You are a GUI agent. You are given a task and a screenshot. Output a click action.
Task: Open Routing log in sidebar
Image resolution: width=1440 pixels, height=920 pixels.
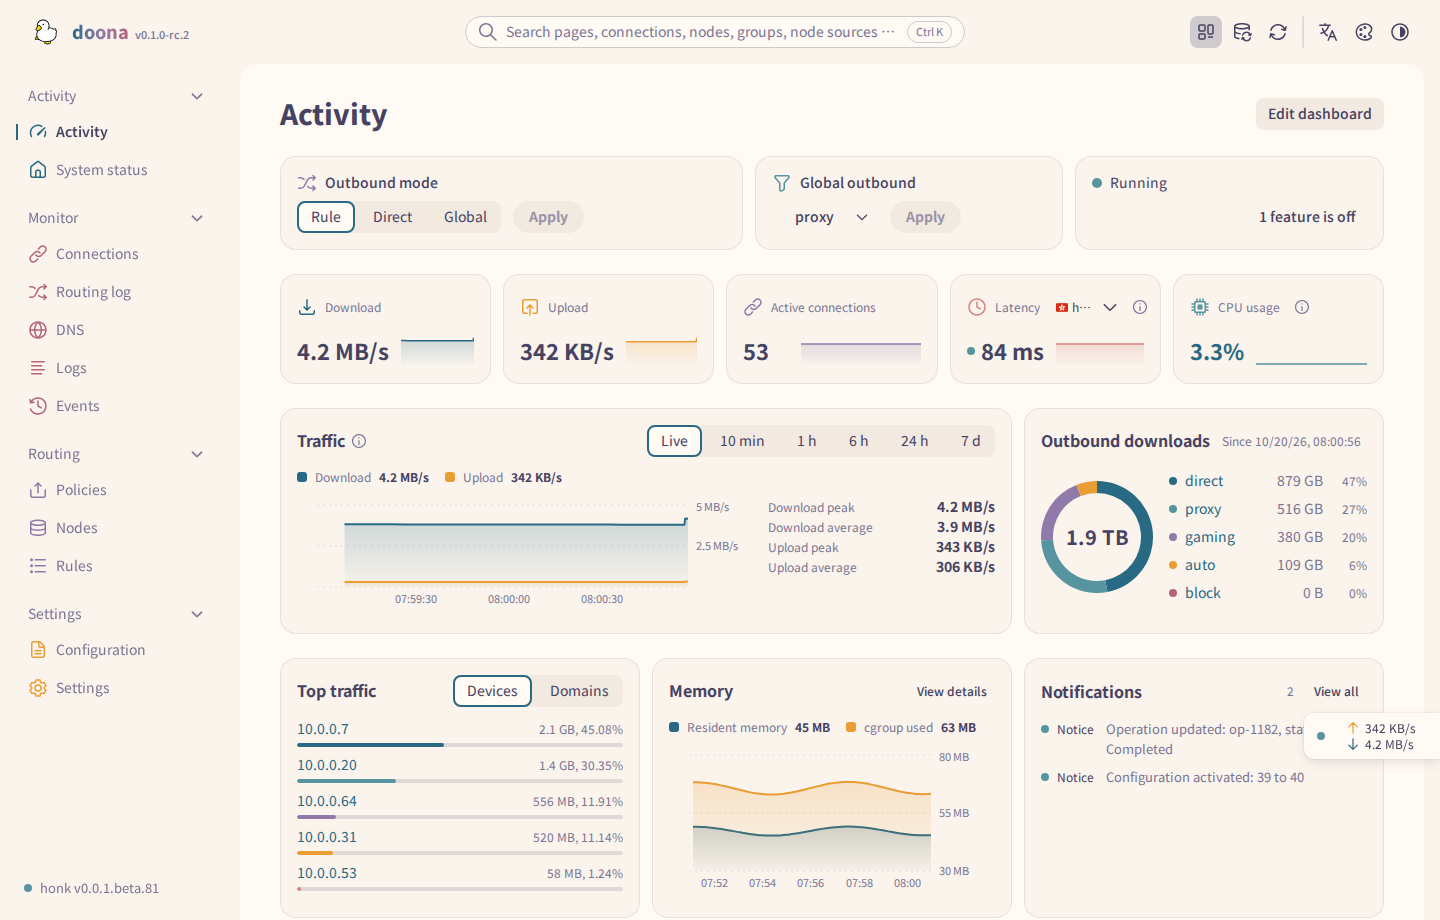pyautogui.click(x=93, y=292)
